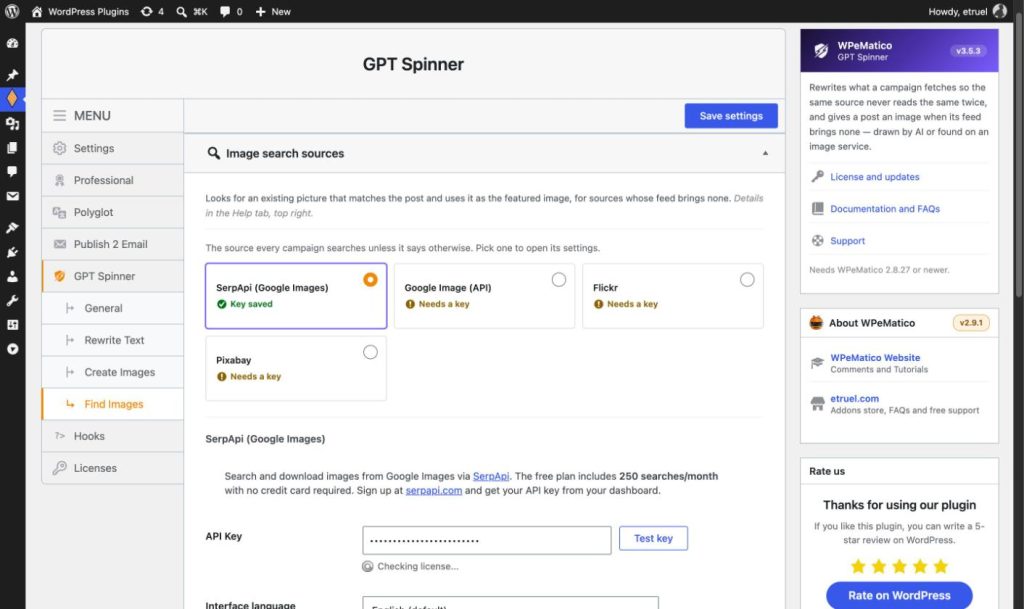Open the Plugins plug icon in sidebar
Viewport: 1024px width, 609px height.
(12, 252)
